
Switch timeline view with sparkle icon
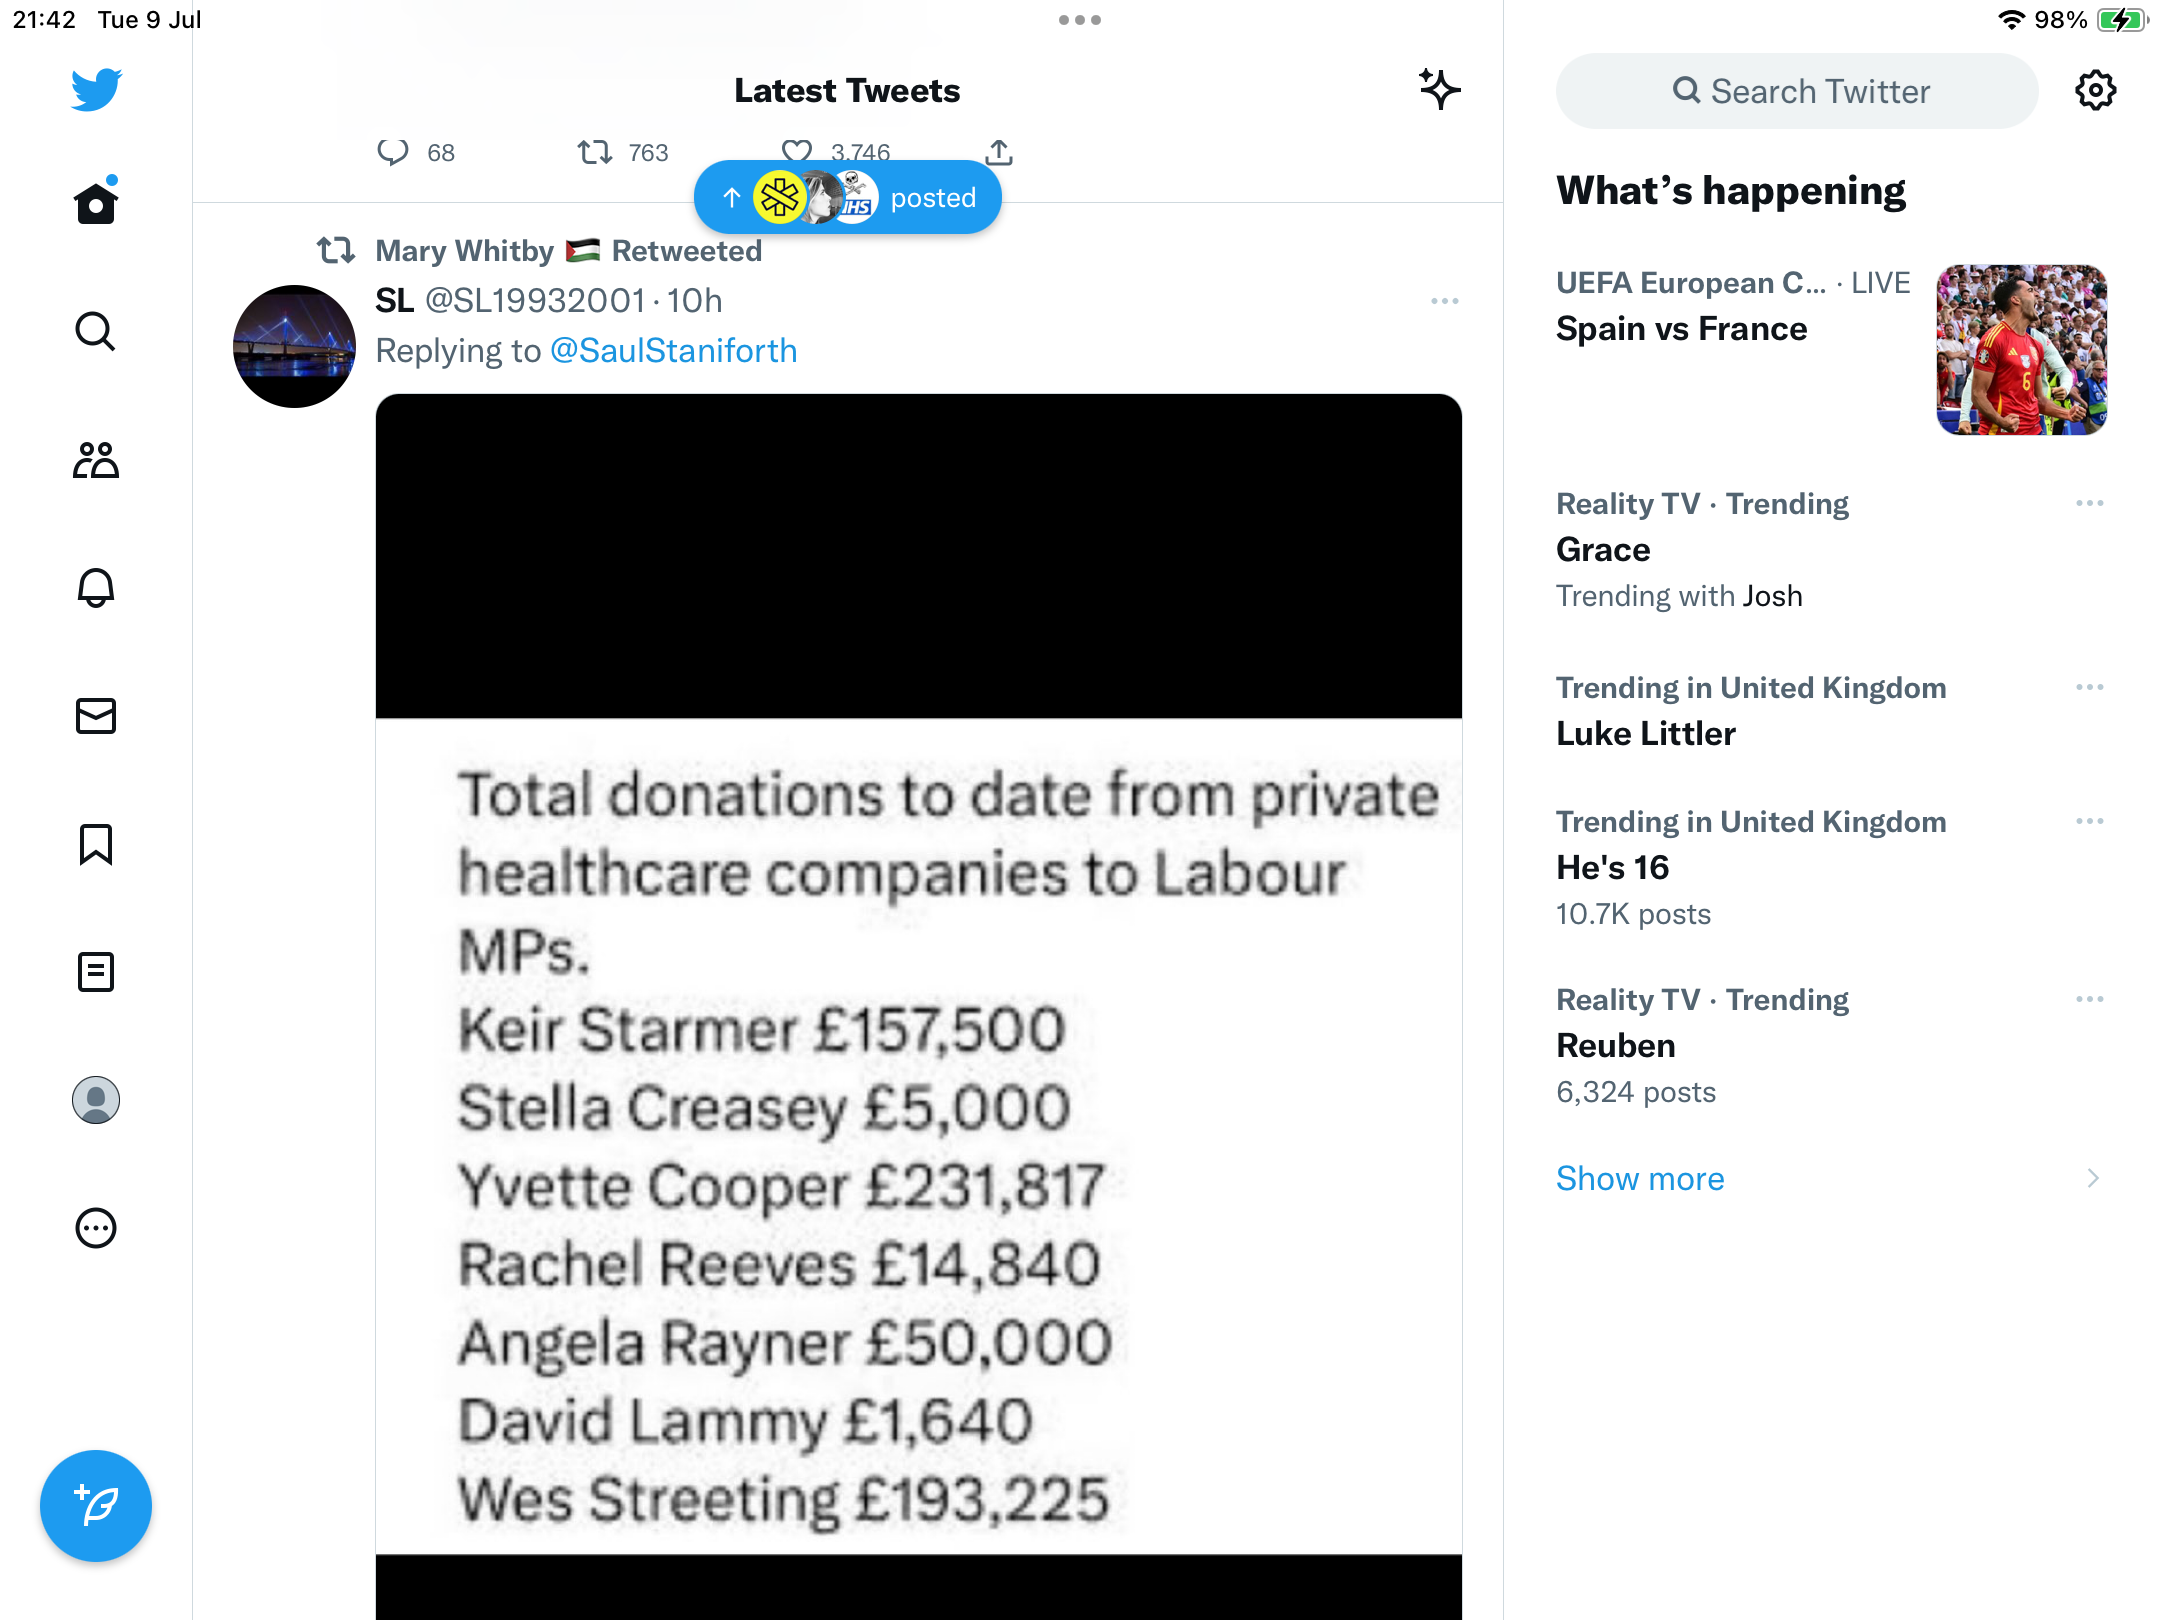1439,90
